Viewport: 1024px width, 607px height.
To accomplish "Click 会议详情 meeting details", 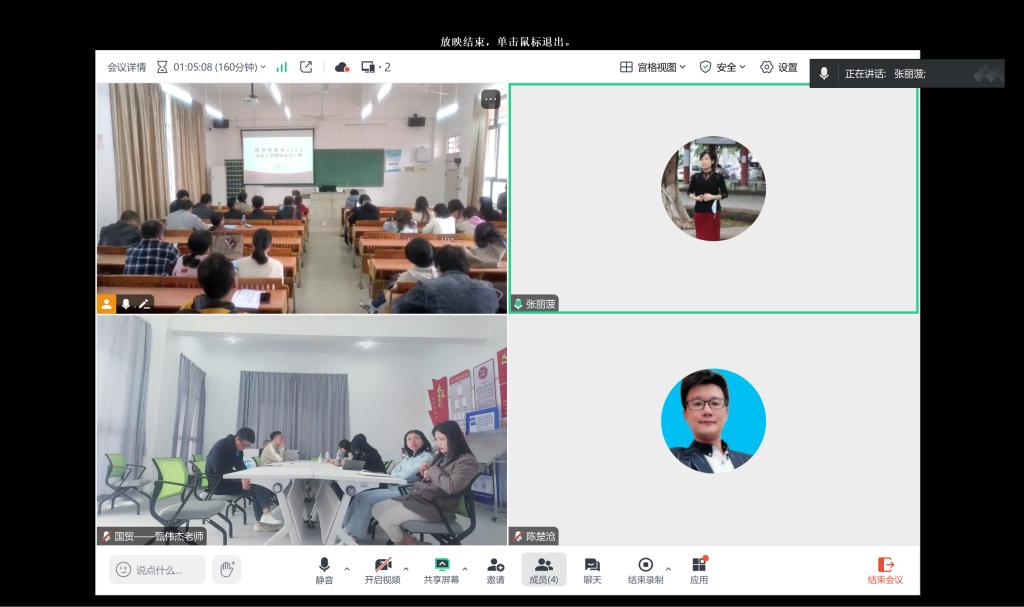I will click(x=127, y=67).
